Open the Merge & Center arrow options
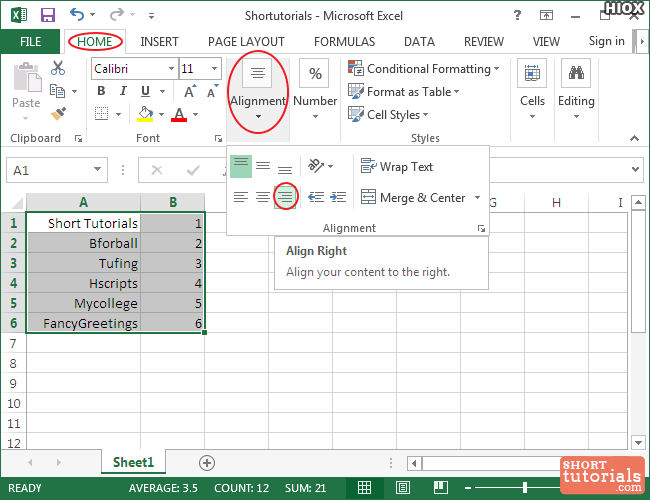The width and height of the screenshot is (650, 500). pyautogui.click(x=478, y=197)
